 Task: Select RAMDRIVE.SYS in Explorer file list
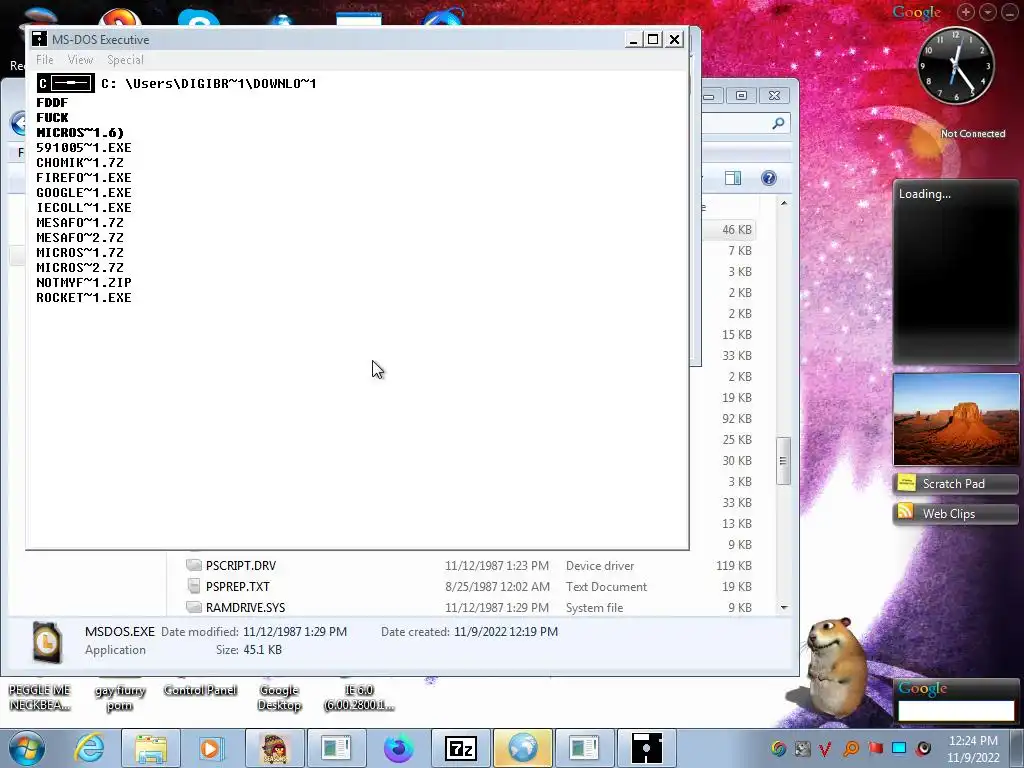coord(246,607)
